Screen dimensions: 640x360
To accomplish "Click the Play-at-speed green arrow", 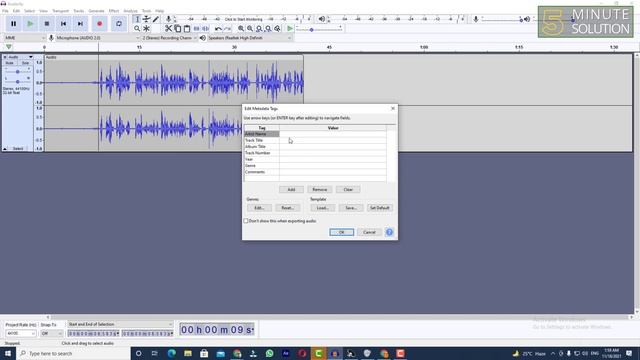I will point(290,29).
